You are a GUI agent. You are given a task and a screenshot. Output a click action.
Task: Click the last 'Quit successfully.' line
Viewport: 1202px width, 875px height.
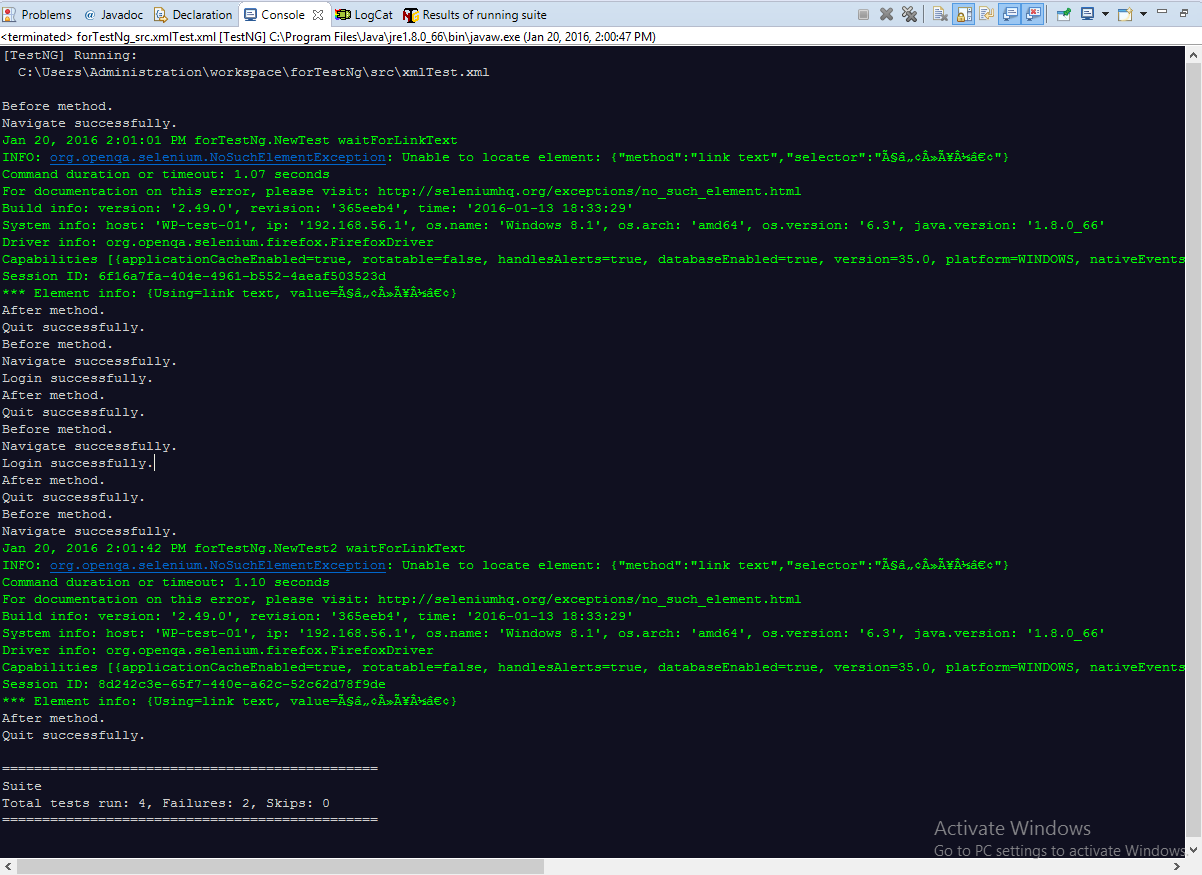pos(74,735)
